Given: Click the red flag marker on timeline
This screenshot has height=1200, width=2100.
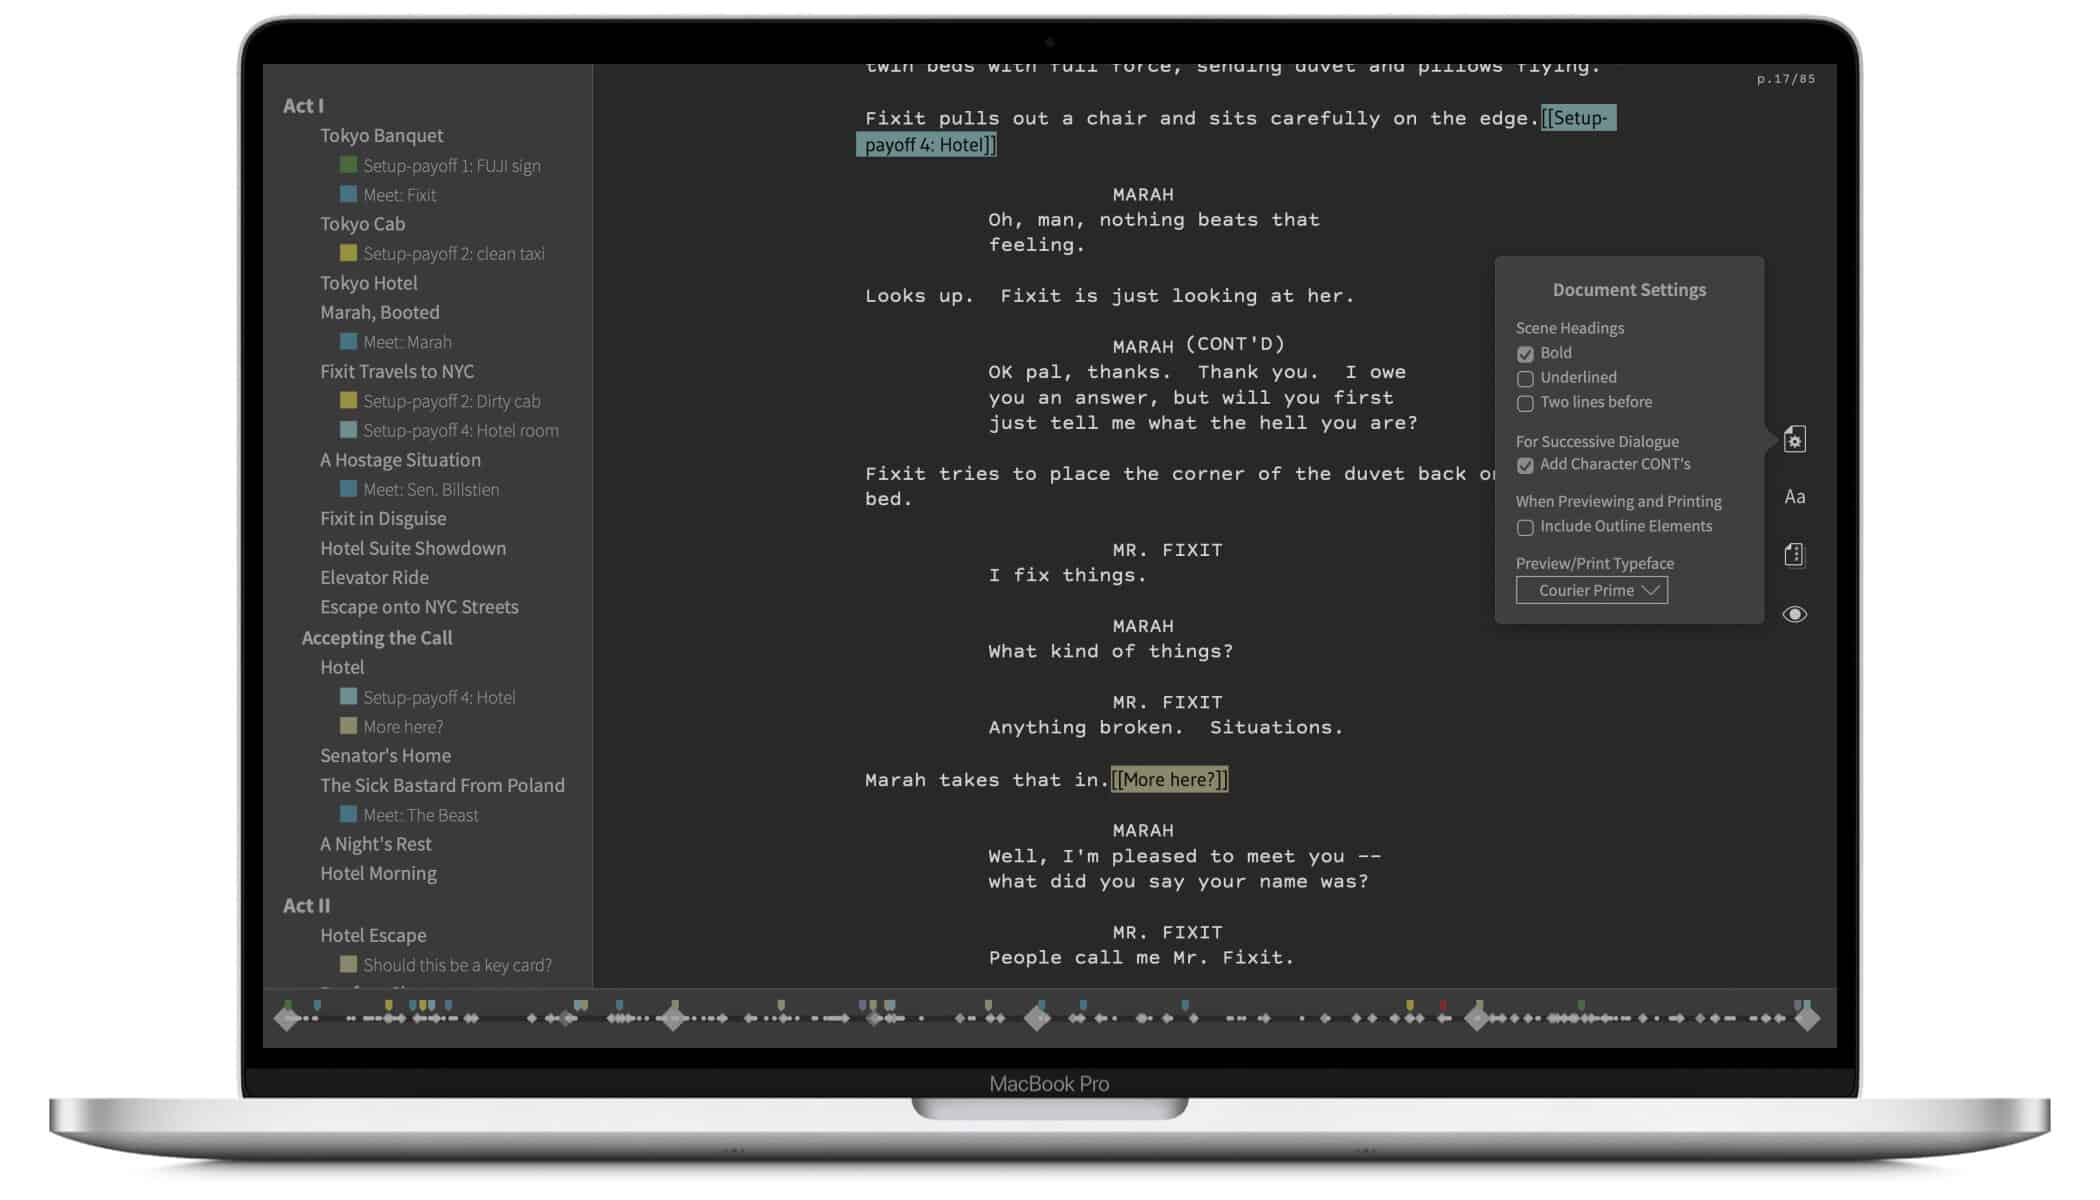Looking at the screenshot, I should (1442, 1005).
